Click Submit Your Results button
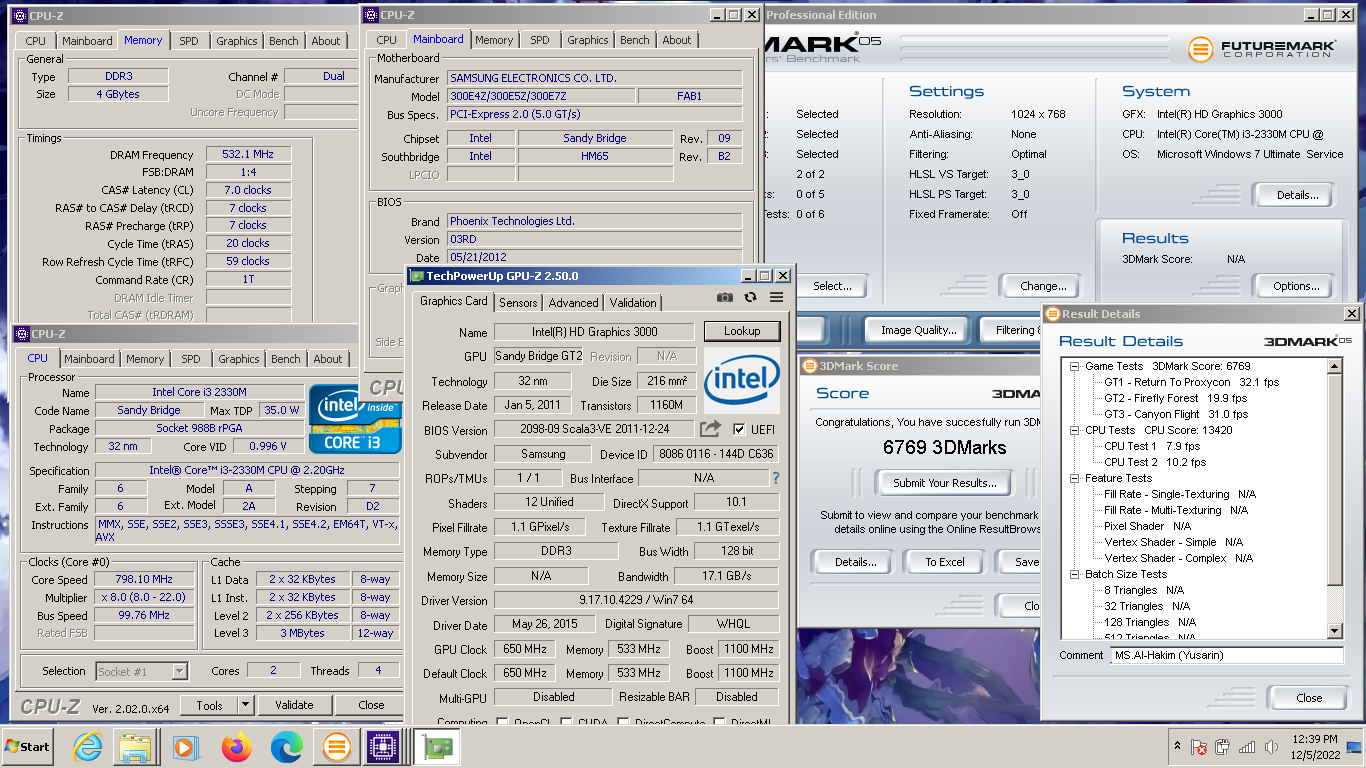 coord(945,483)
